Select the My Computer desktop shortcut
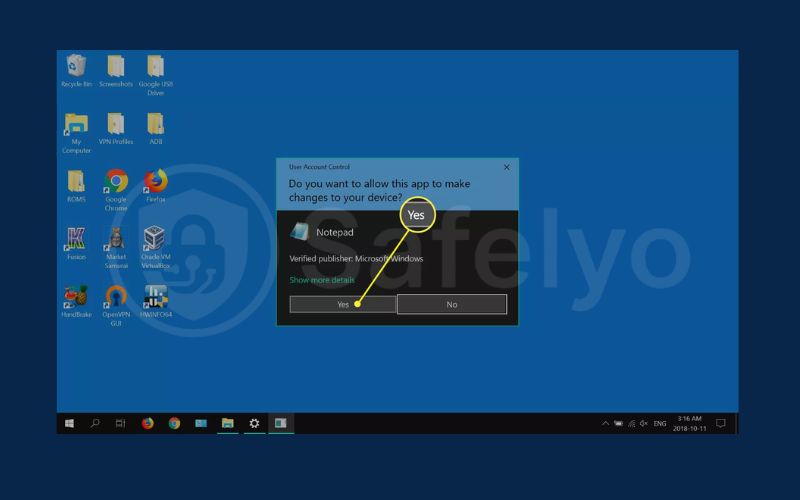The height and width of the screenshot is (500, 800). [77, 133]
